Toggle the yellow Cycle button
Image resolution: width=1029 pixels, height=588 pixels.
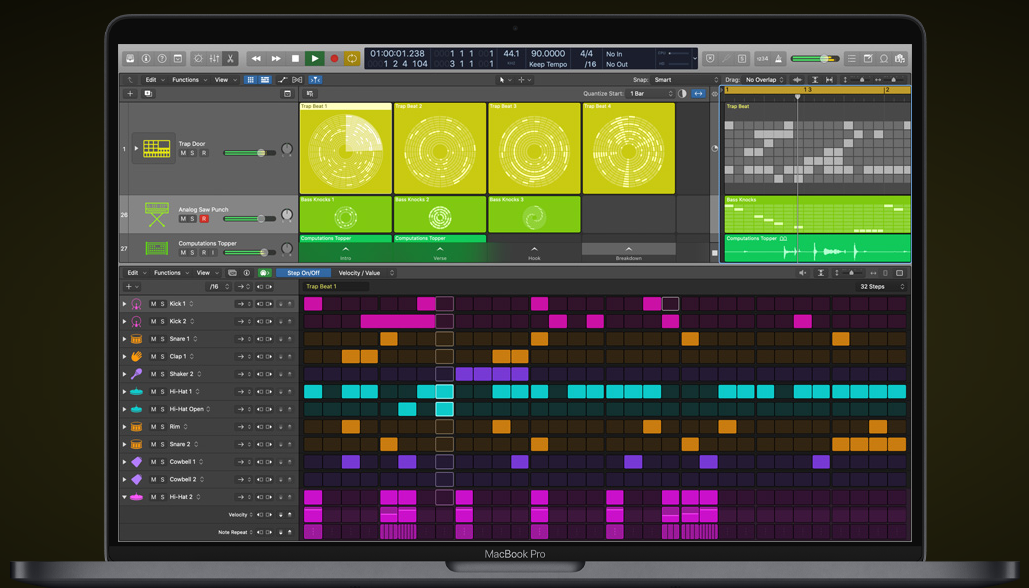point(352,59)
